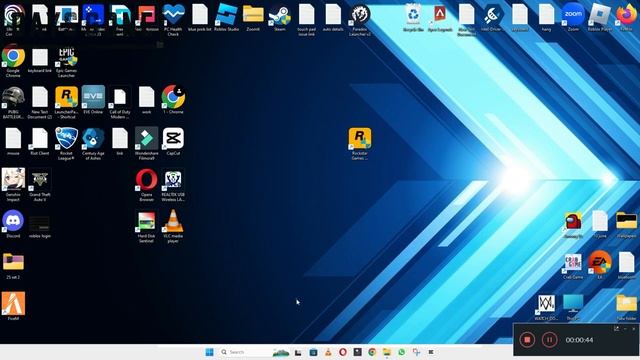640x360 pixels.
Task: Launch VLC media player desktop icon
Action: coord(173,221)
